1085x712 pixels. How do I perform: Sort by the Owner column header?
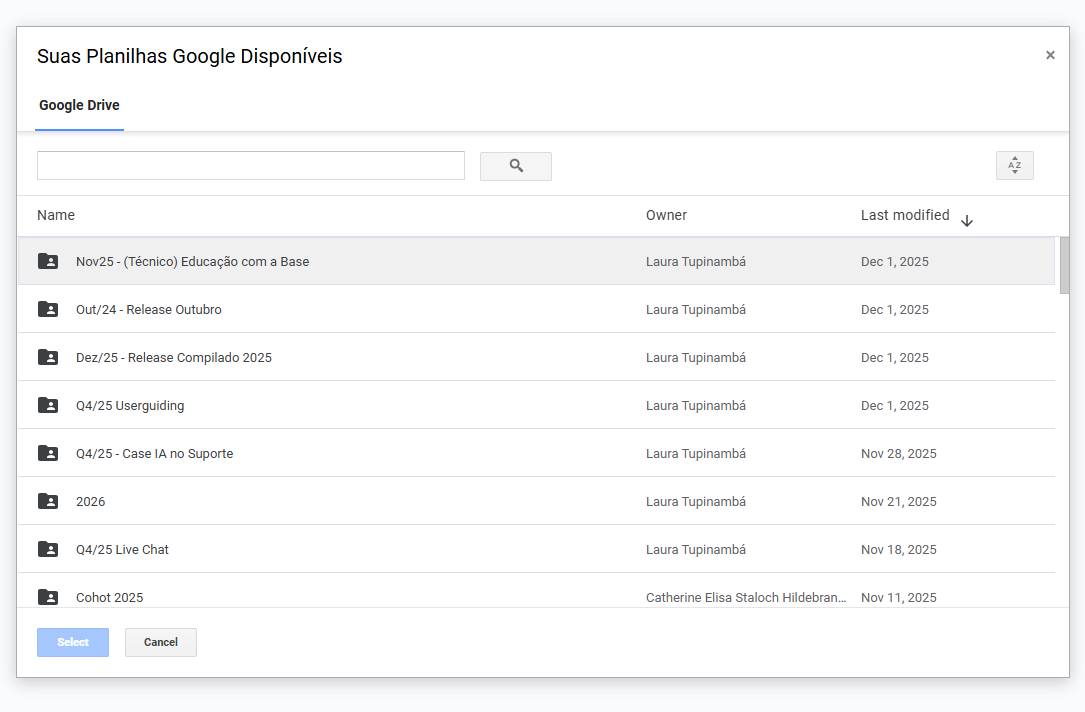(x=666, y=215)
